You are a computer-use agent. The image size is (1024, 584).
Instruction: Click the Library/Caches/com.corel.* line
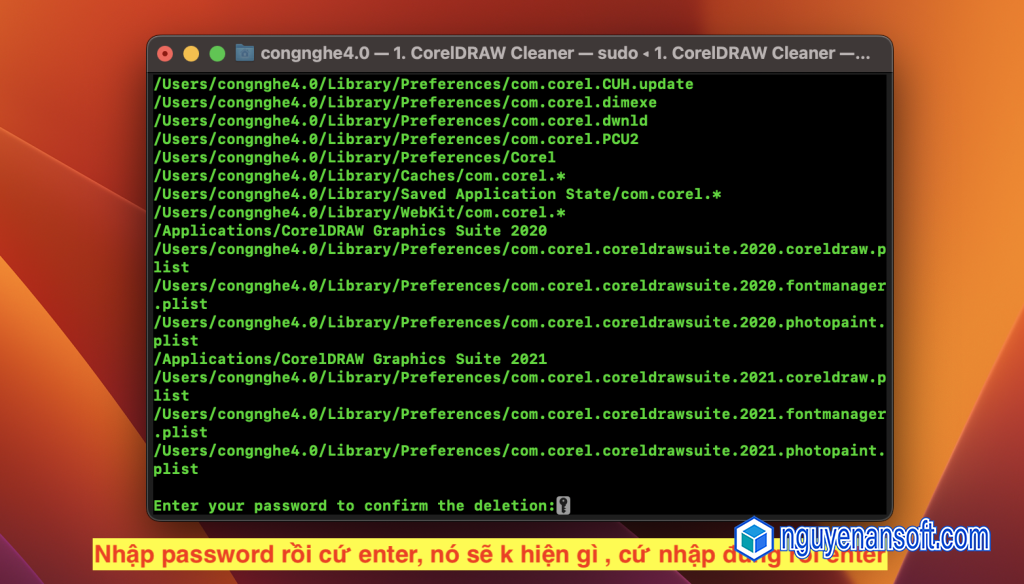(360, 175)
